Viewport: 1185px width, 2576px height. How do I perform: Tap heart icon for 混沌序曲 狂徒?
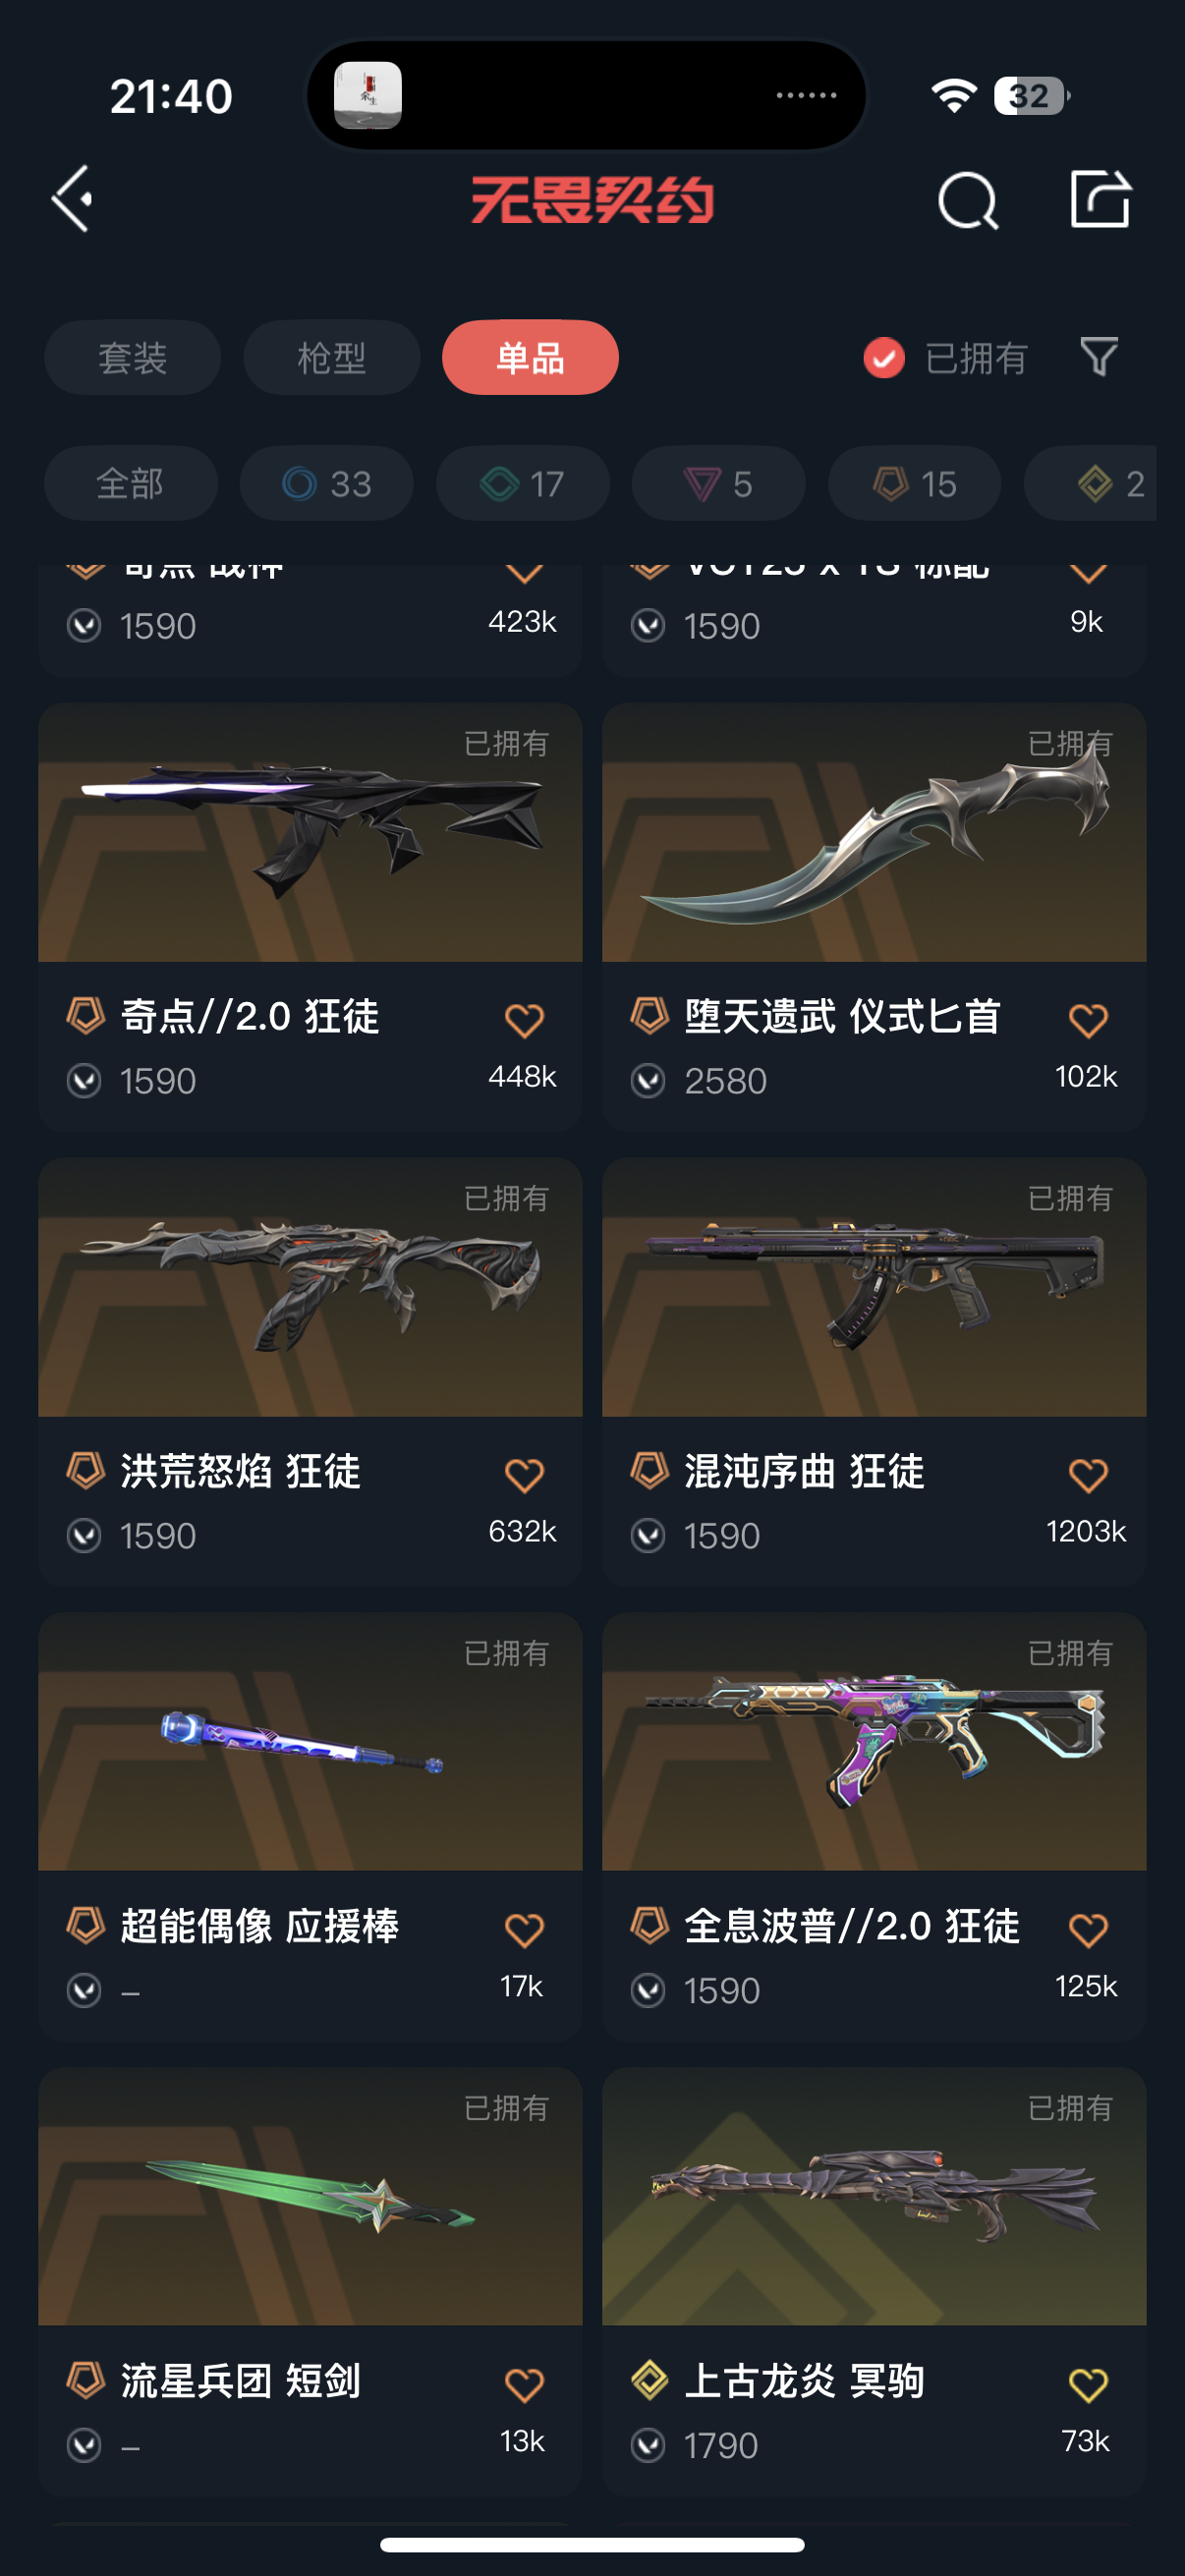(1088, 1475)
